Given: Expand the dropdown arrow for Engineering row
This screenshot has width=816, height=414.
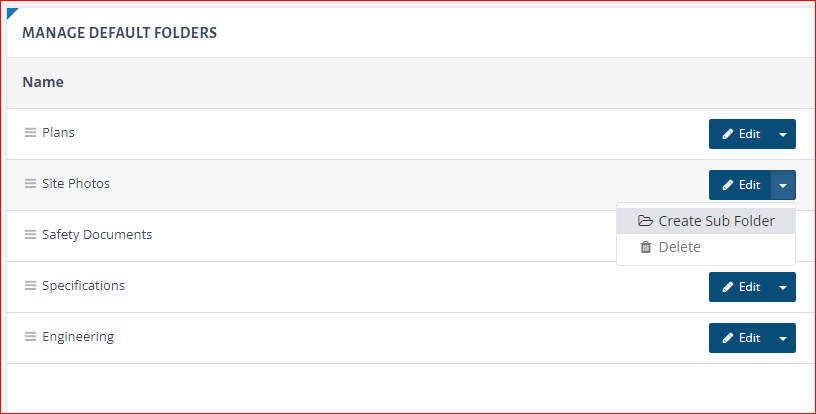Looking at the screenshot, I should [783, 338].
